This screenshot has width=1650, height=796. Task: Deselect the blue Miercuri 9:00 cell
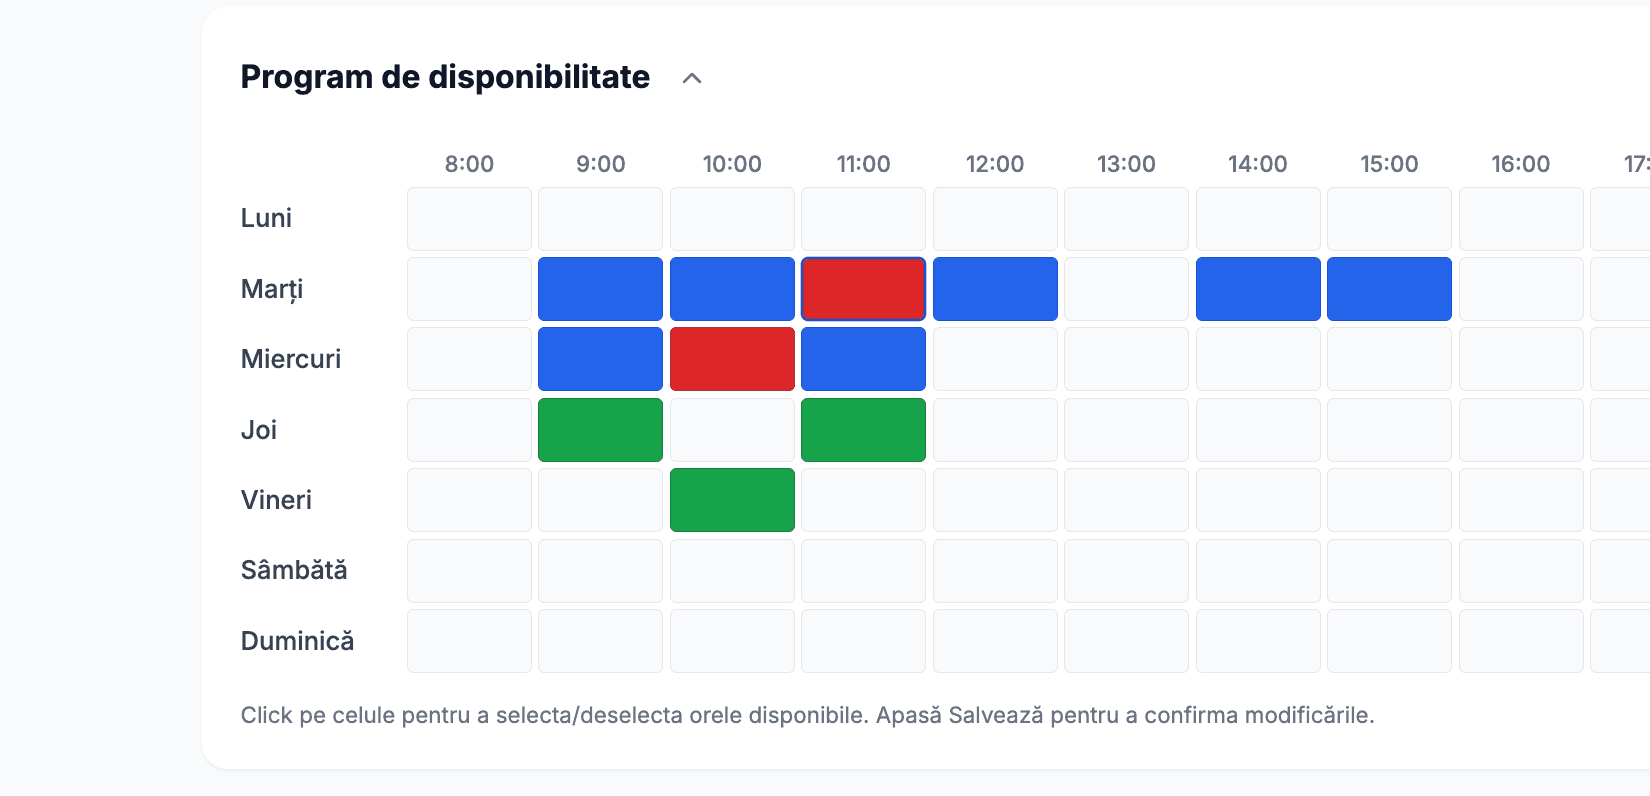point(600,358)
